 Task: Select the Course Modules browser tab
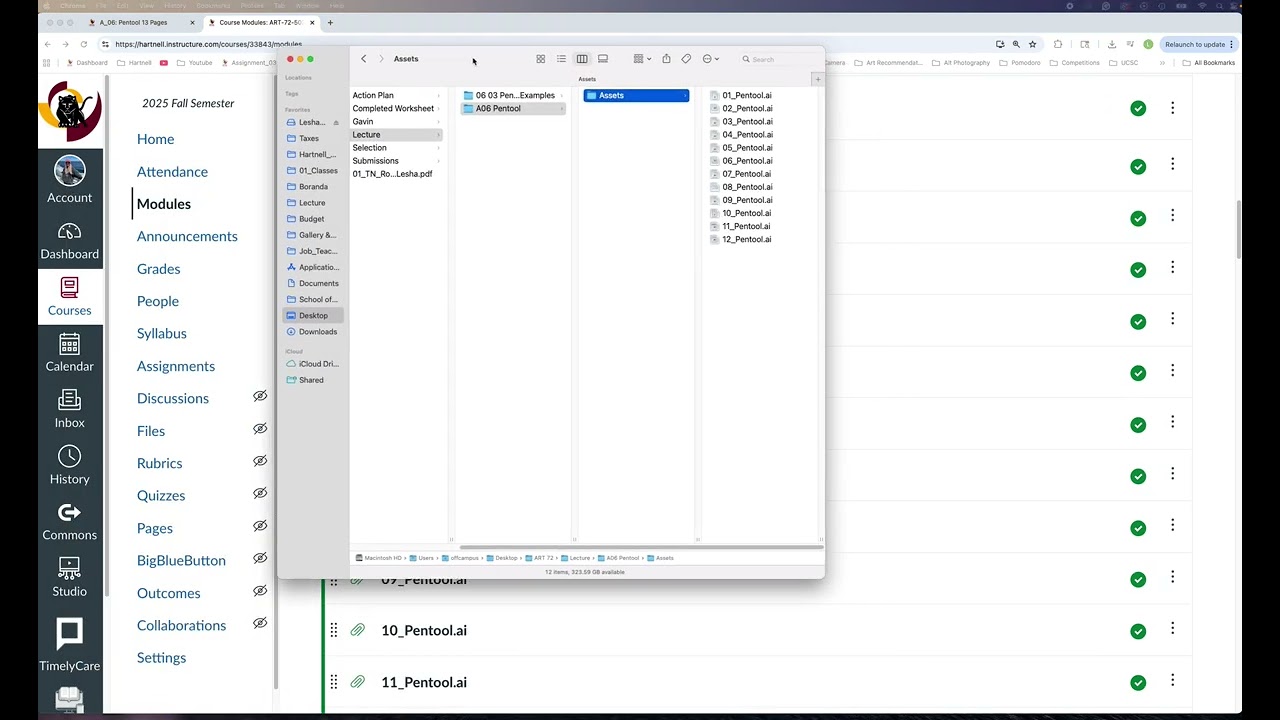(x=260, y=22)
